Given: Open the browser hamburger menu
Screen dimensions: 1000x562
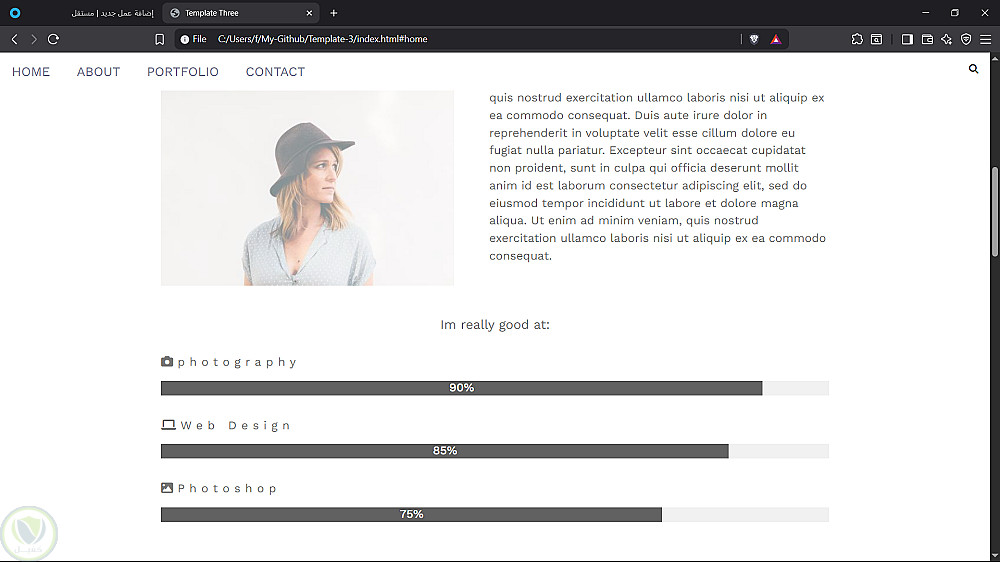Looking at the screenshot, I should point(985,39).
